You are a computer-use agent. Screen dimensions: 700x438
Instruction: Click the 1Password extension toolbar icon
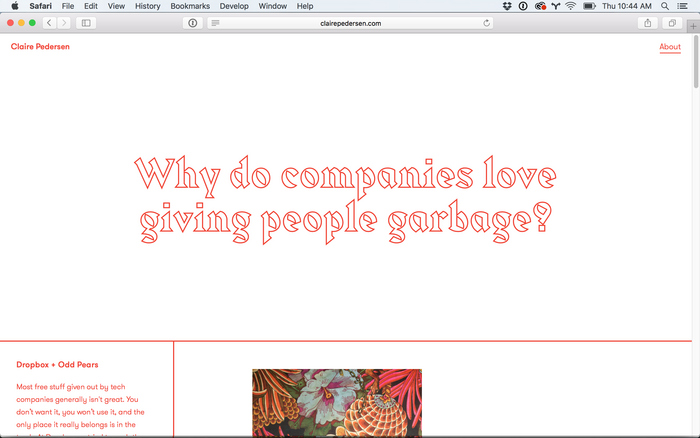tap(193, 23)
